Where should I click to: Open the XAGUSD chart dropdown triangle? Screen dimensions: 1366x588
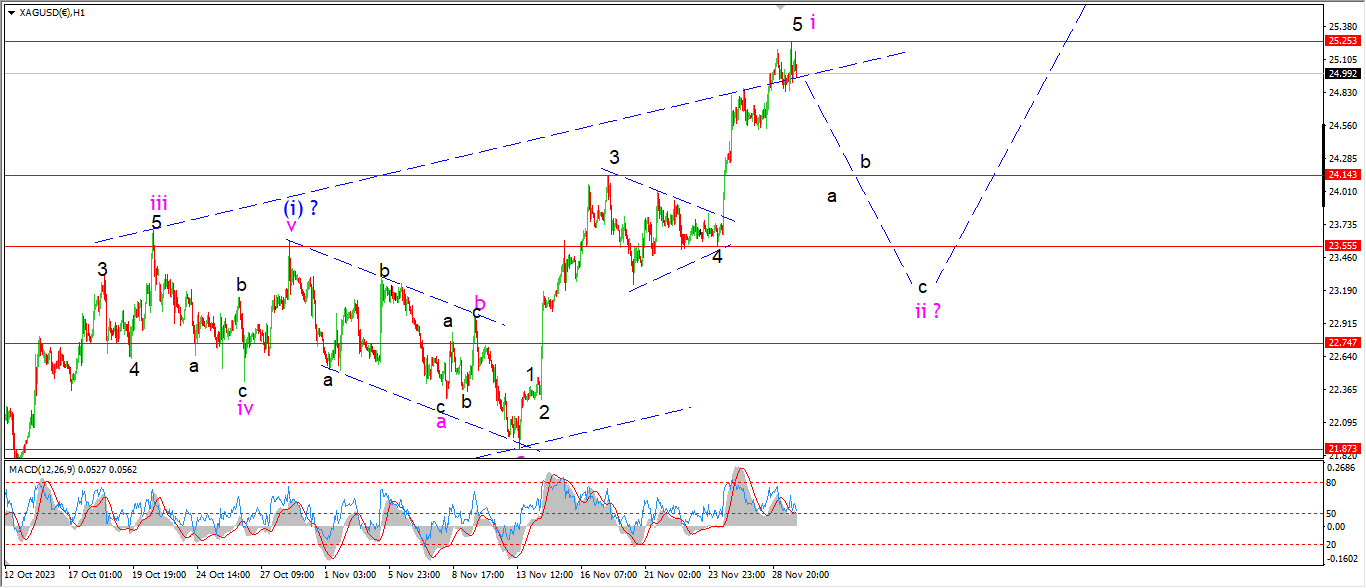(10, 13)
